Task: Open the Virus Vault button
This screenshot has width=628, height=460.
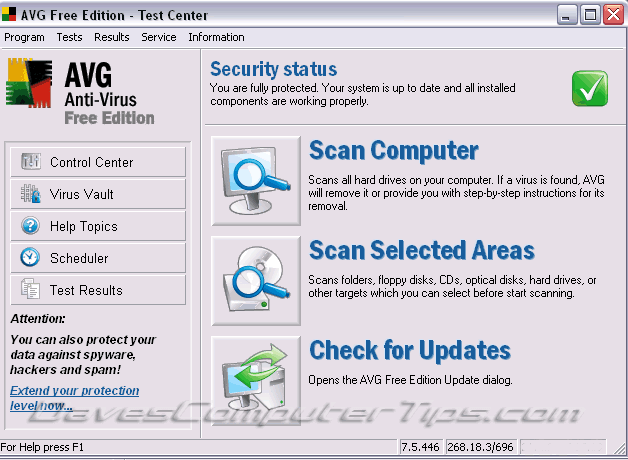Action: point(98,194)
